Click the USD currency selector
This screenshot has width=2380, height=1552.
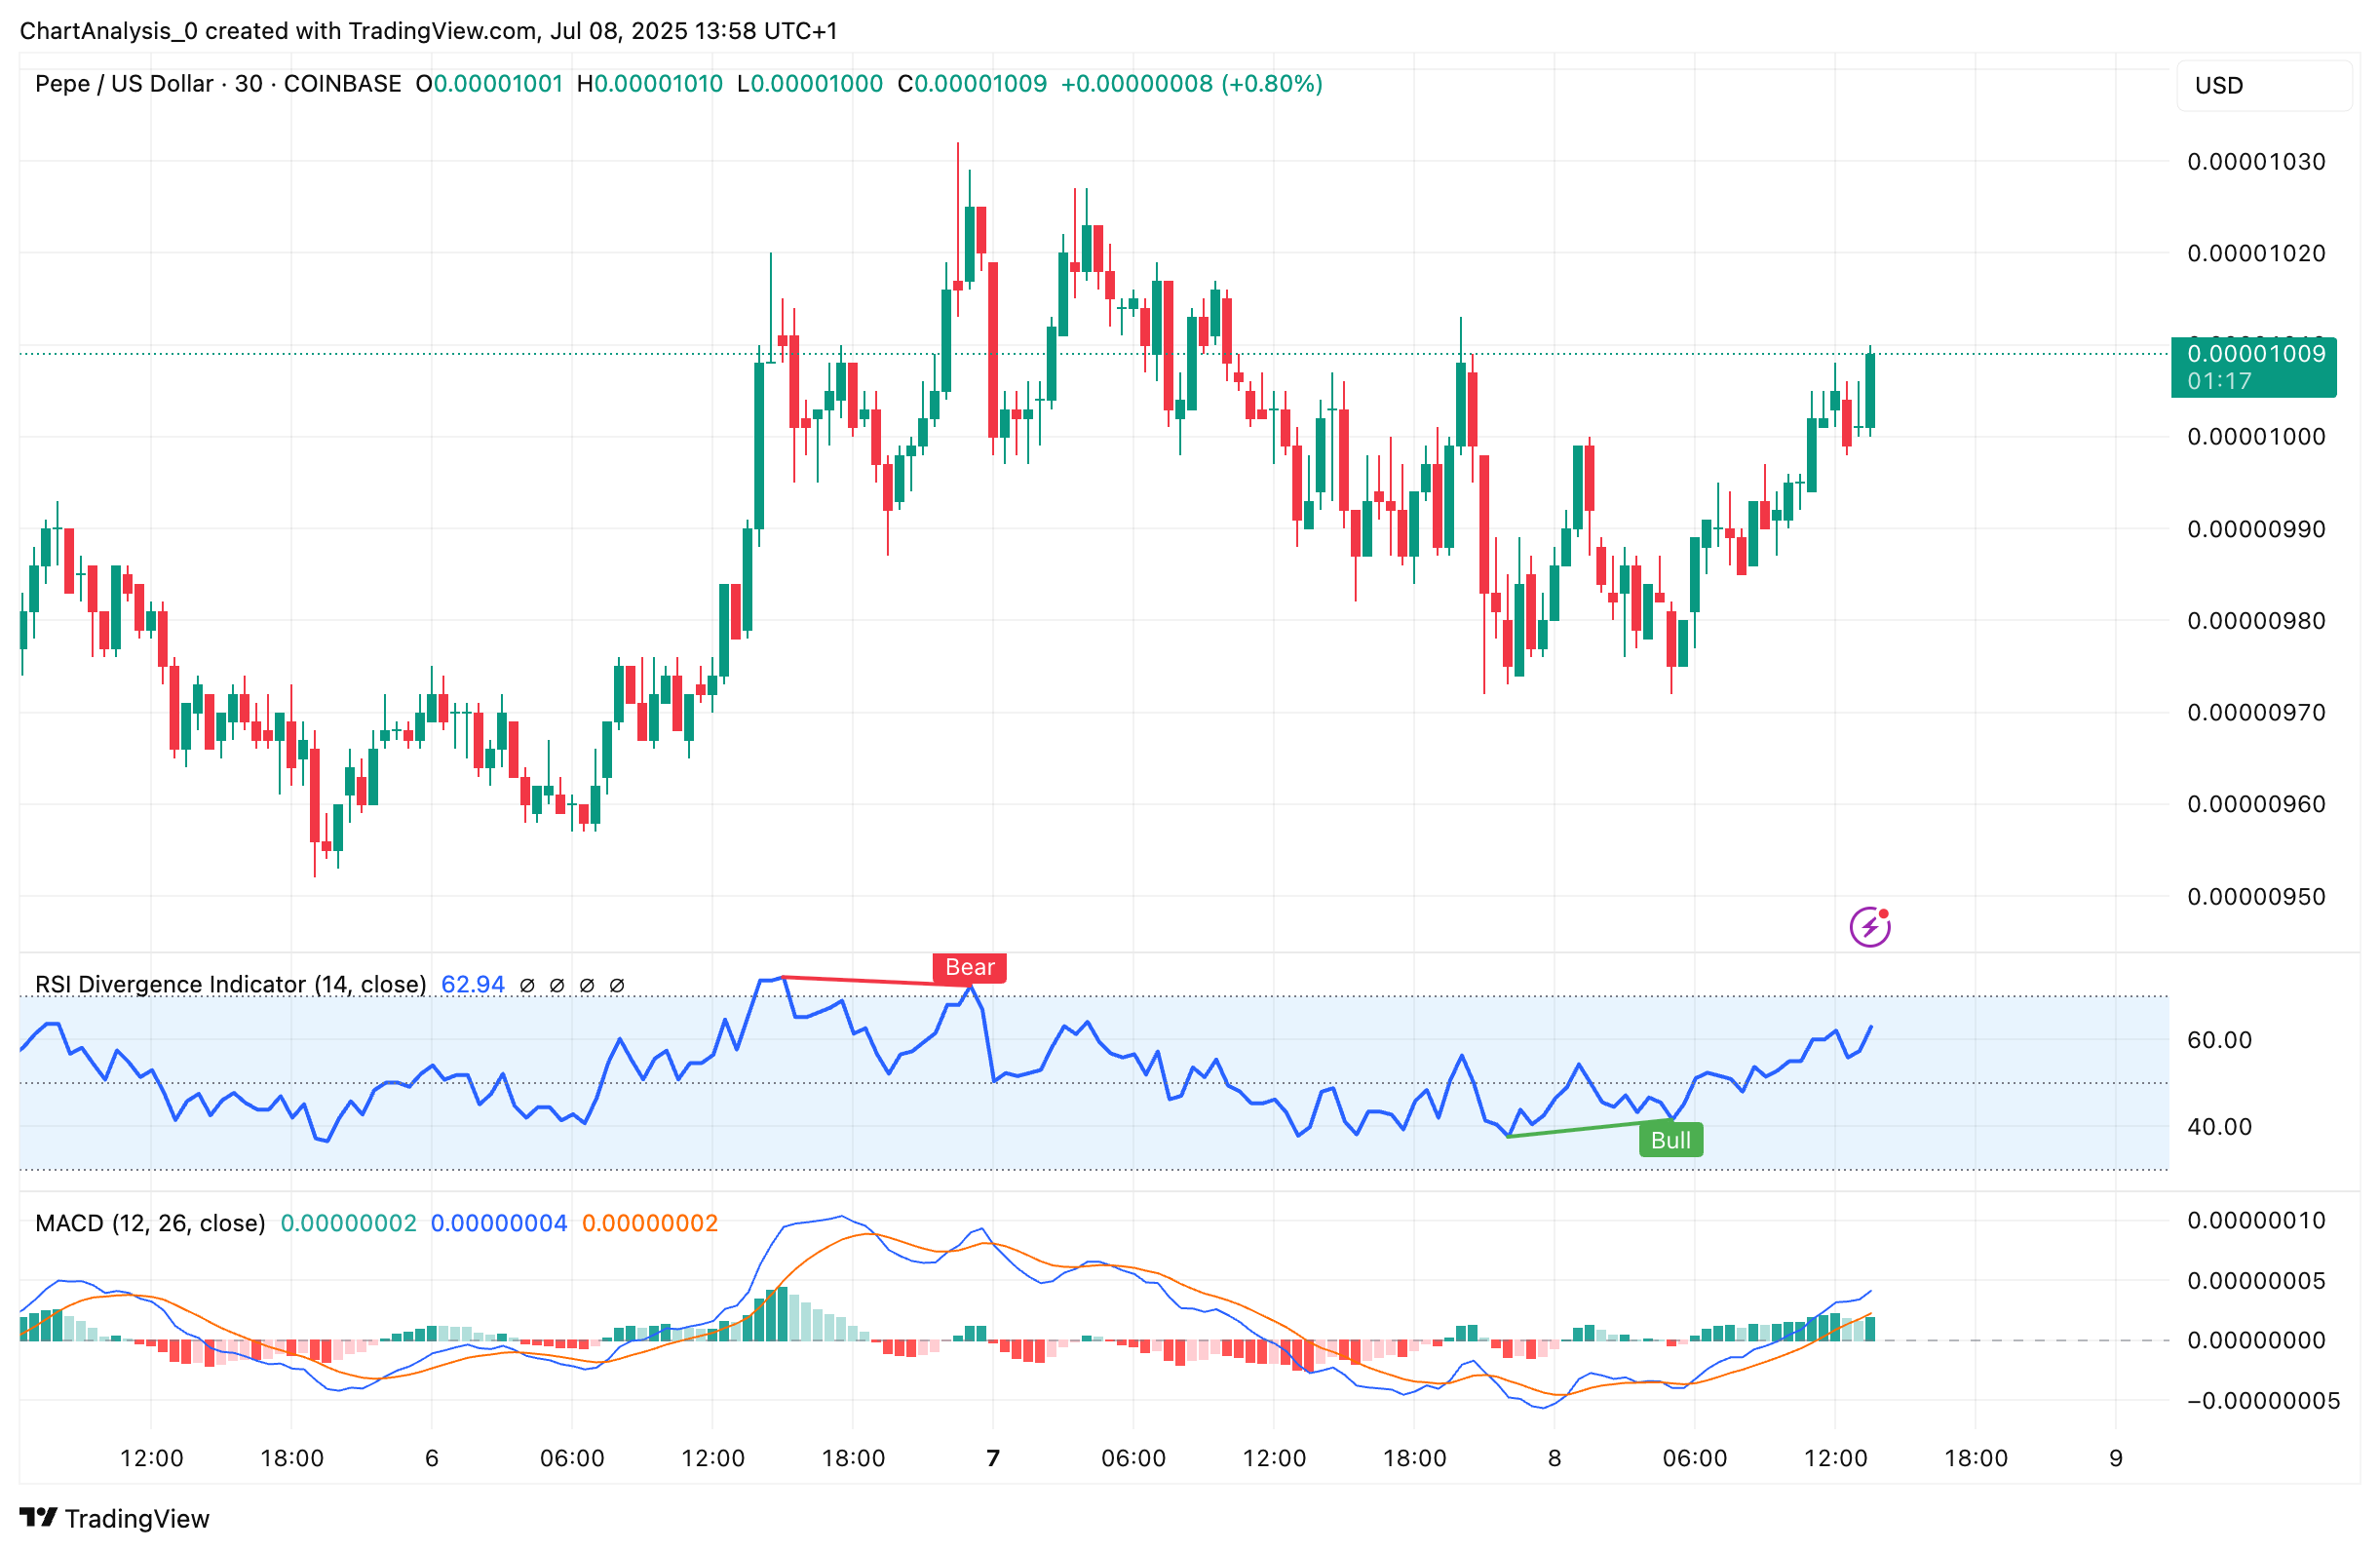(2264, 86)
